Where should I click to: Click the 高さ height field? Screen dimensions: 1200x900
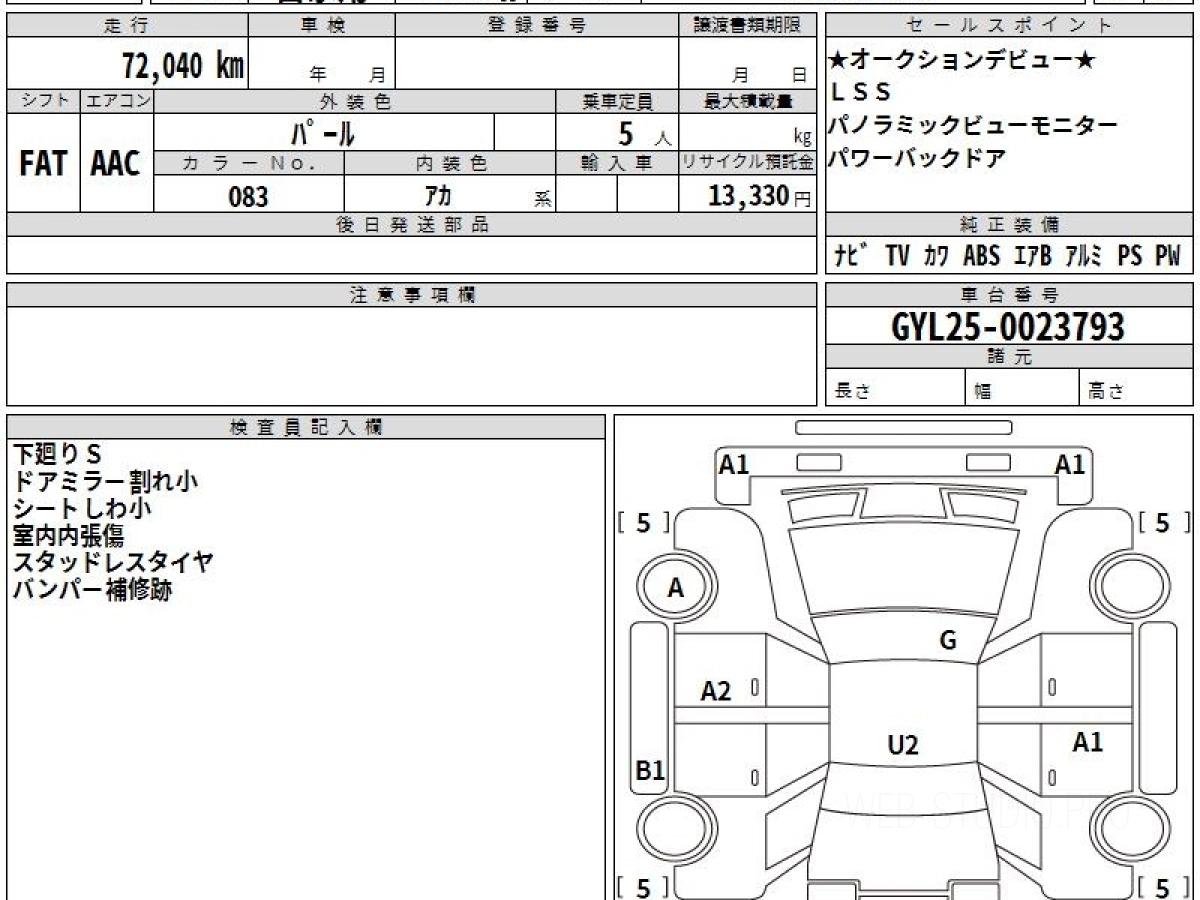click(x=1137, y=388)
